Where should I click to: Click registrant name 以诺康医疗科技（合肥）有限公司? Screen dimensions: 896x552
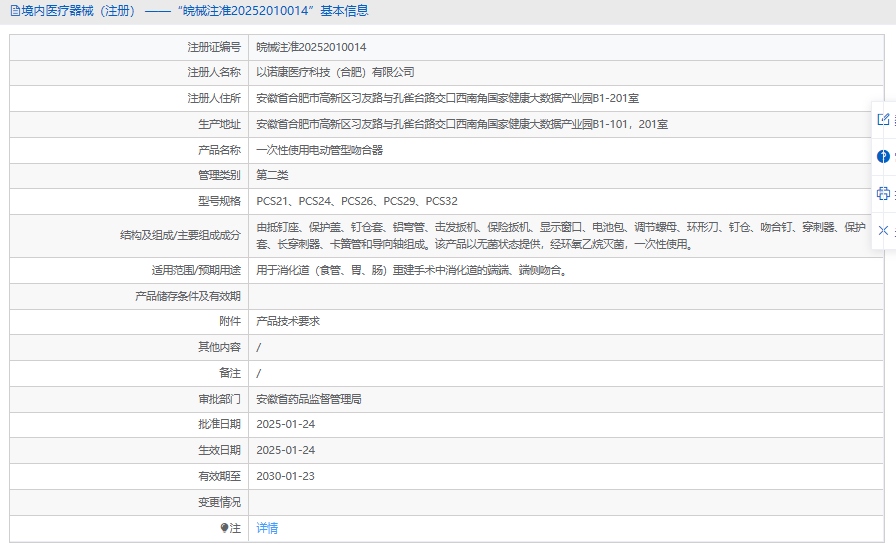(335, 73)
